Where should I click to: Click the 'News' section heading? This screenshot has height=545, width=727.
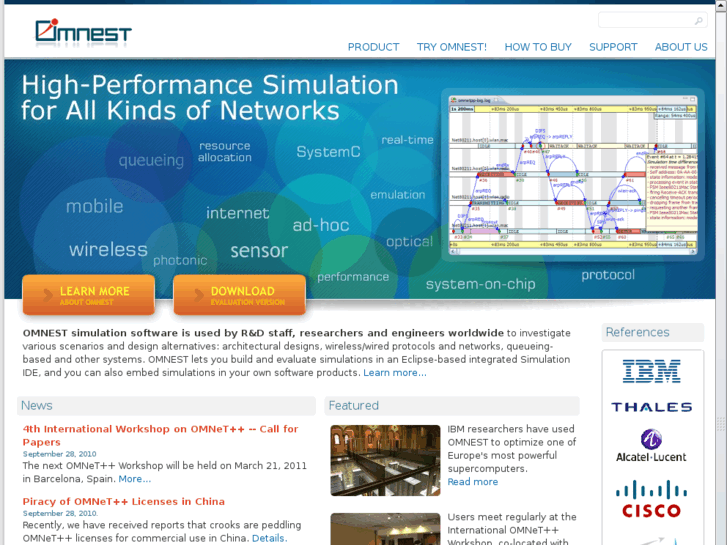[37, 405]
